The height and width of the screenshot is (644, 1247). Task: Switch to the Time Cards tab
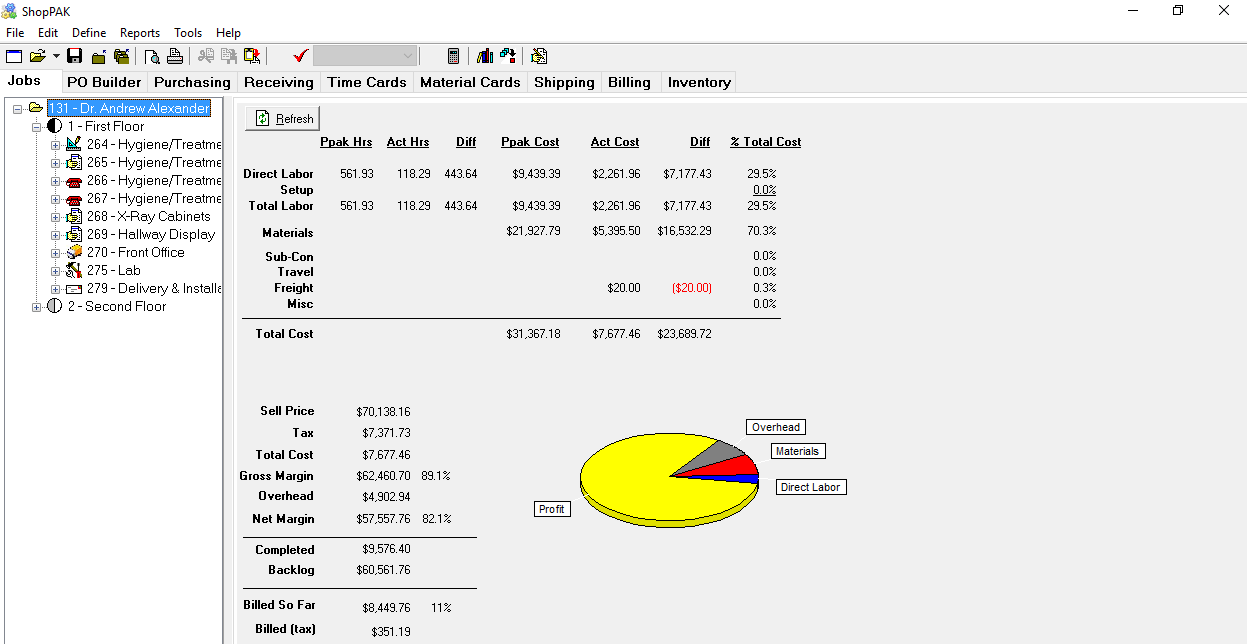[x=367, y=82]
